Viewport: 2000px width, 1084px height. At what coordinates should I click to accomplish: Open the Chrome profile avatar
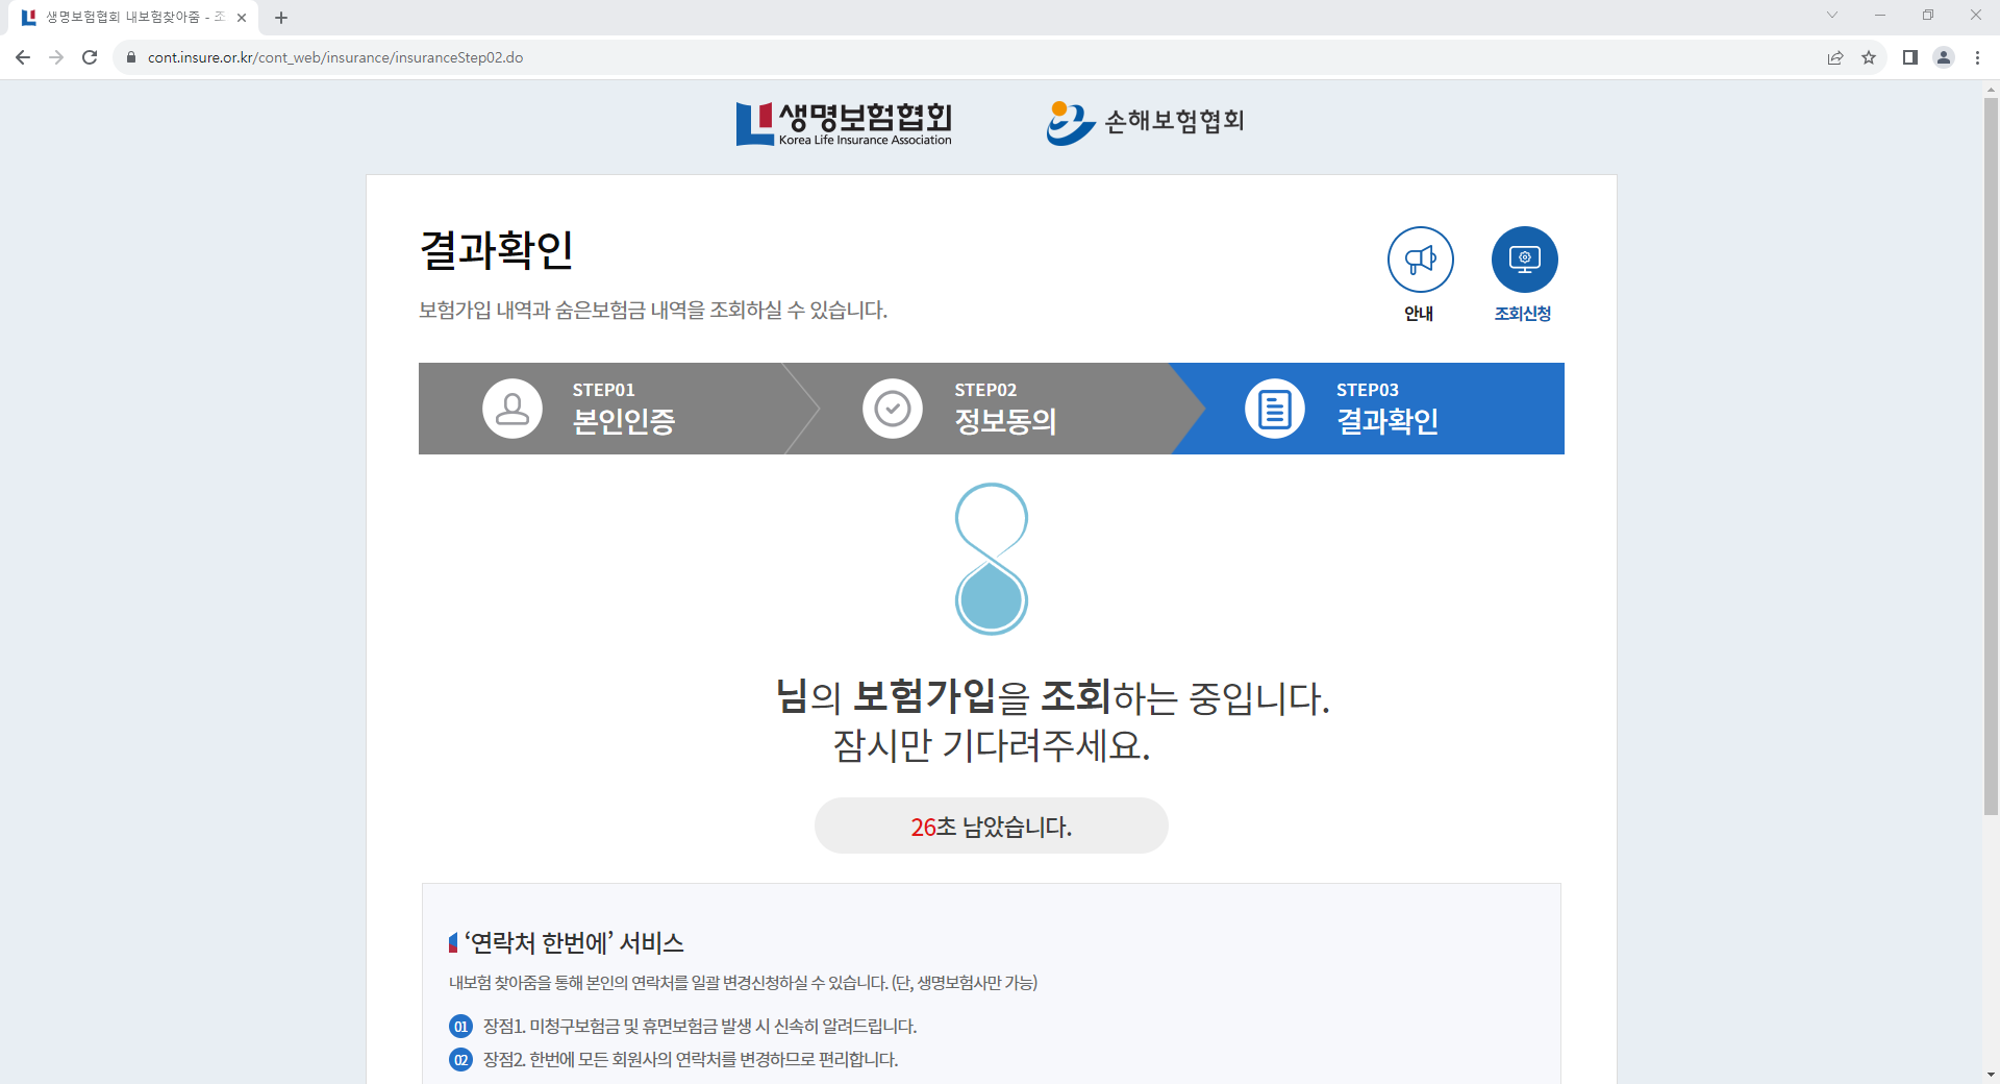tap(1943, 58)
